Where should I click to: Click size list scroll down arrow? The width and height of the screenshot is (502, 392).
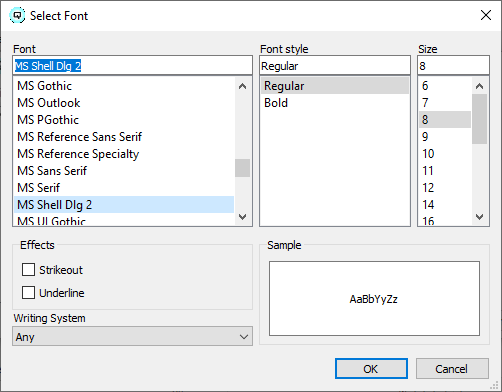(479, 217)
